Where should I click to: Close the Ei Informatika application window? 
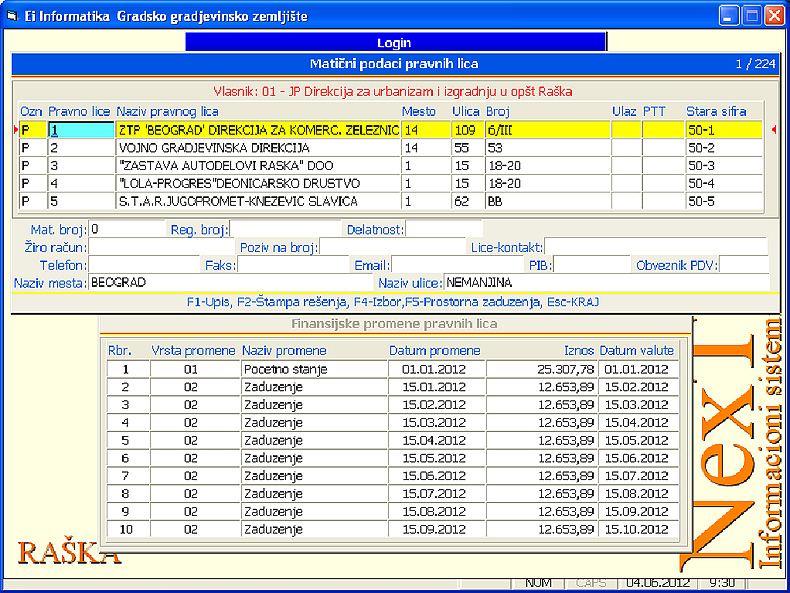[774, 15]
